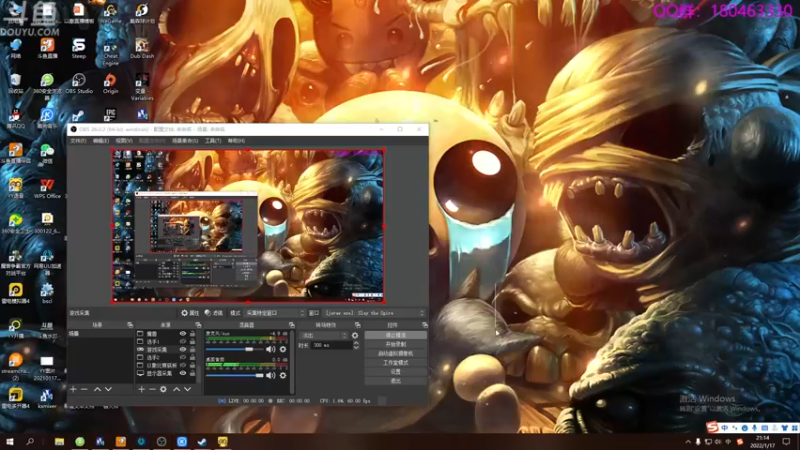This screenshot has height=450, width=800.
Task: Open the streamcha... desktop shortcut
Action: tap(15, 366)
